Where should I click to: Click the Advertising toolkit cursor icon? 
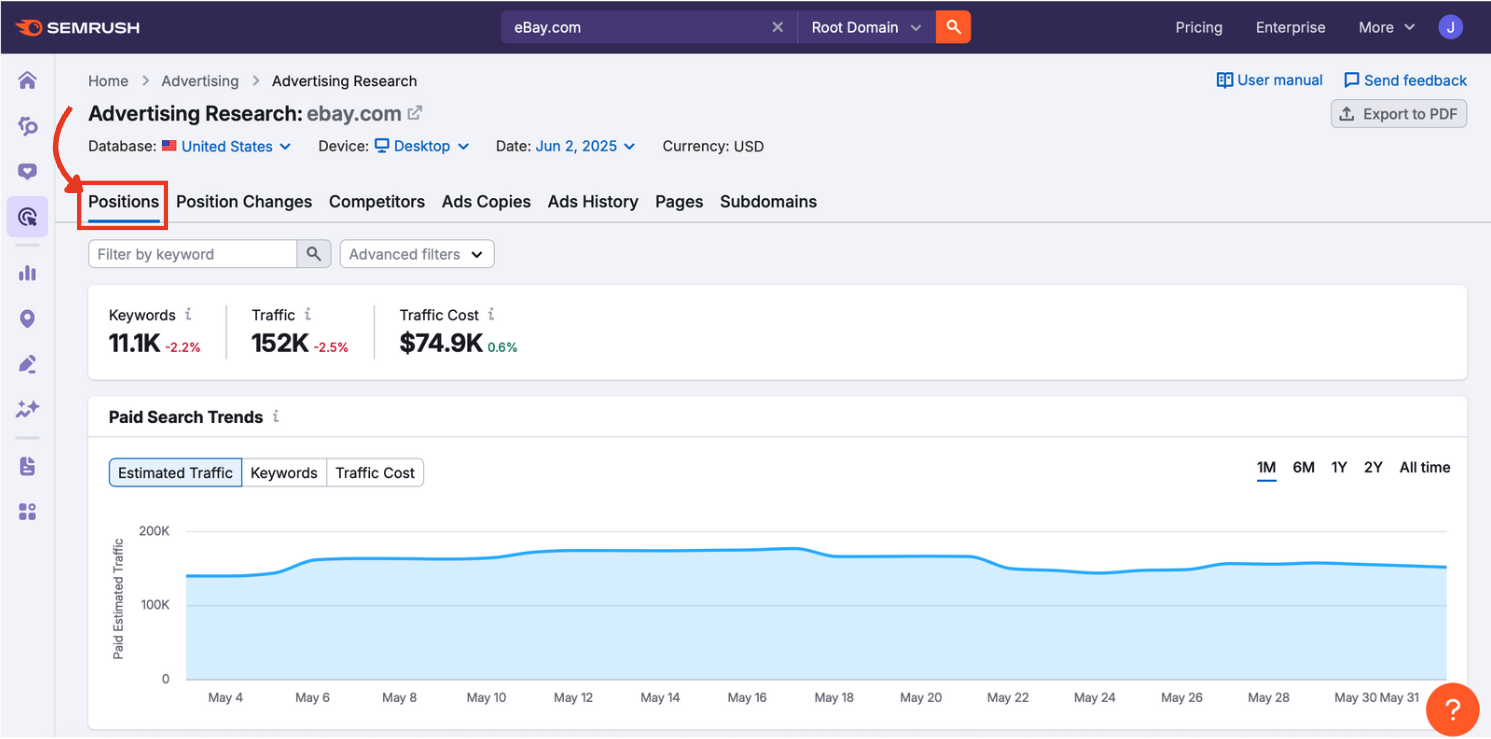click(x=26, y=216)
